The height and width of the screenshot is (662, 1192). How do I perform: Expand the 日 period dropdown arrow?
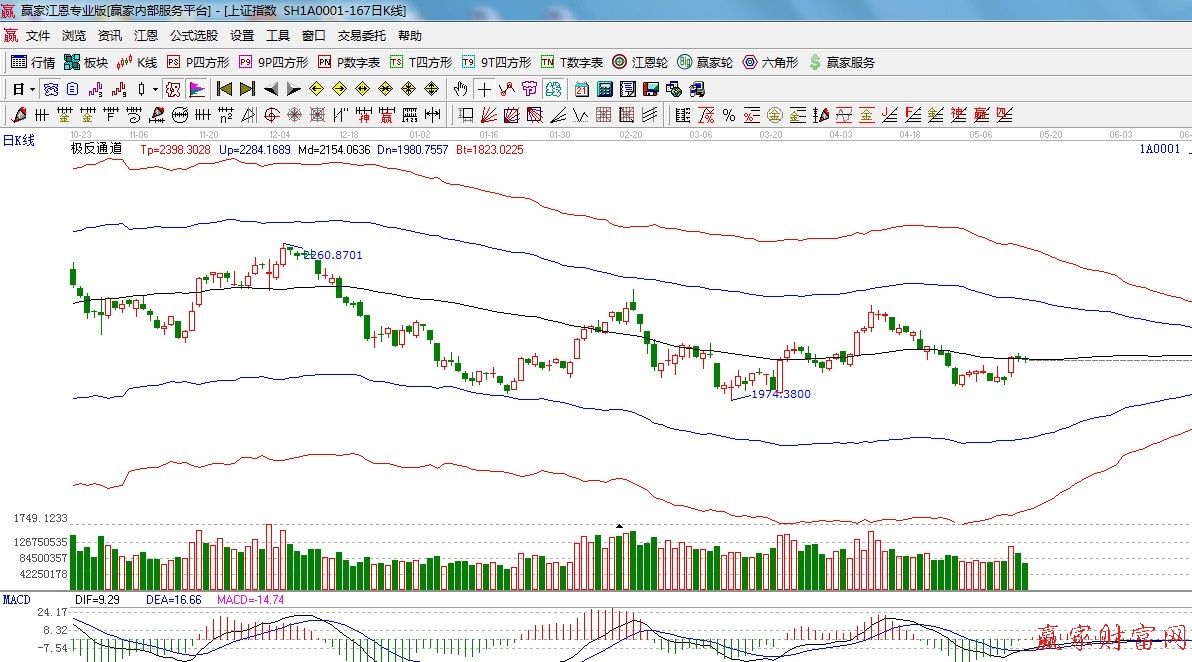coord(32,89)
